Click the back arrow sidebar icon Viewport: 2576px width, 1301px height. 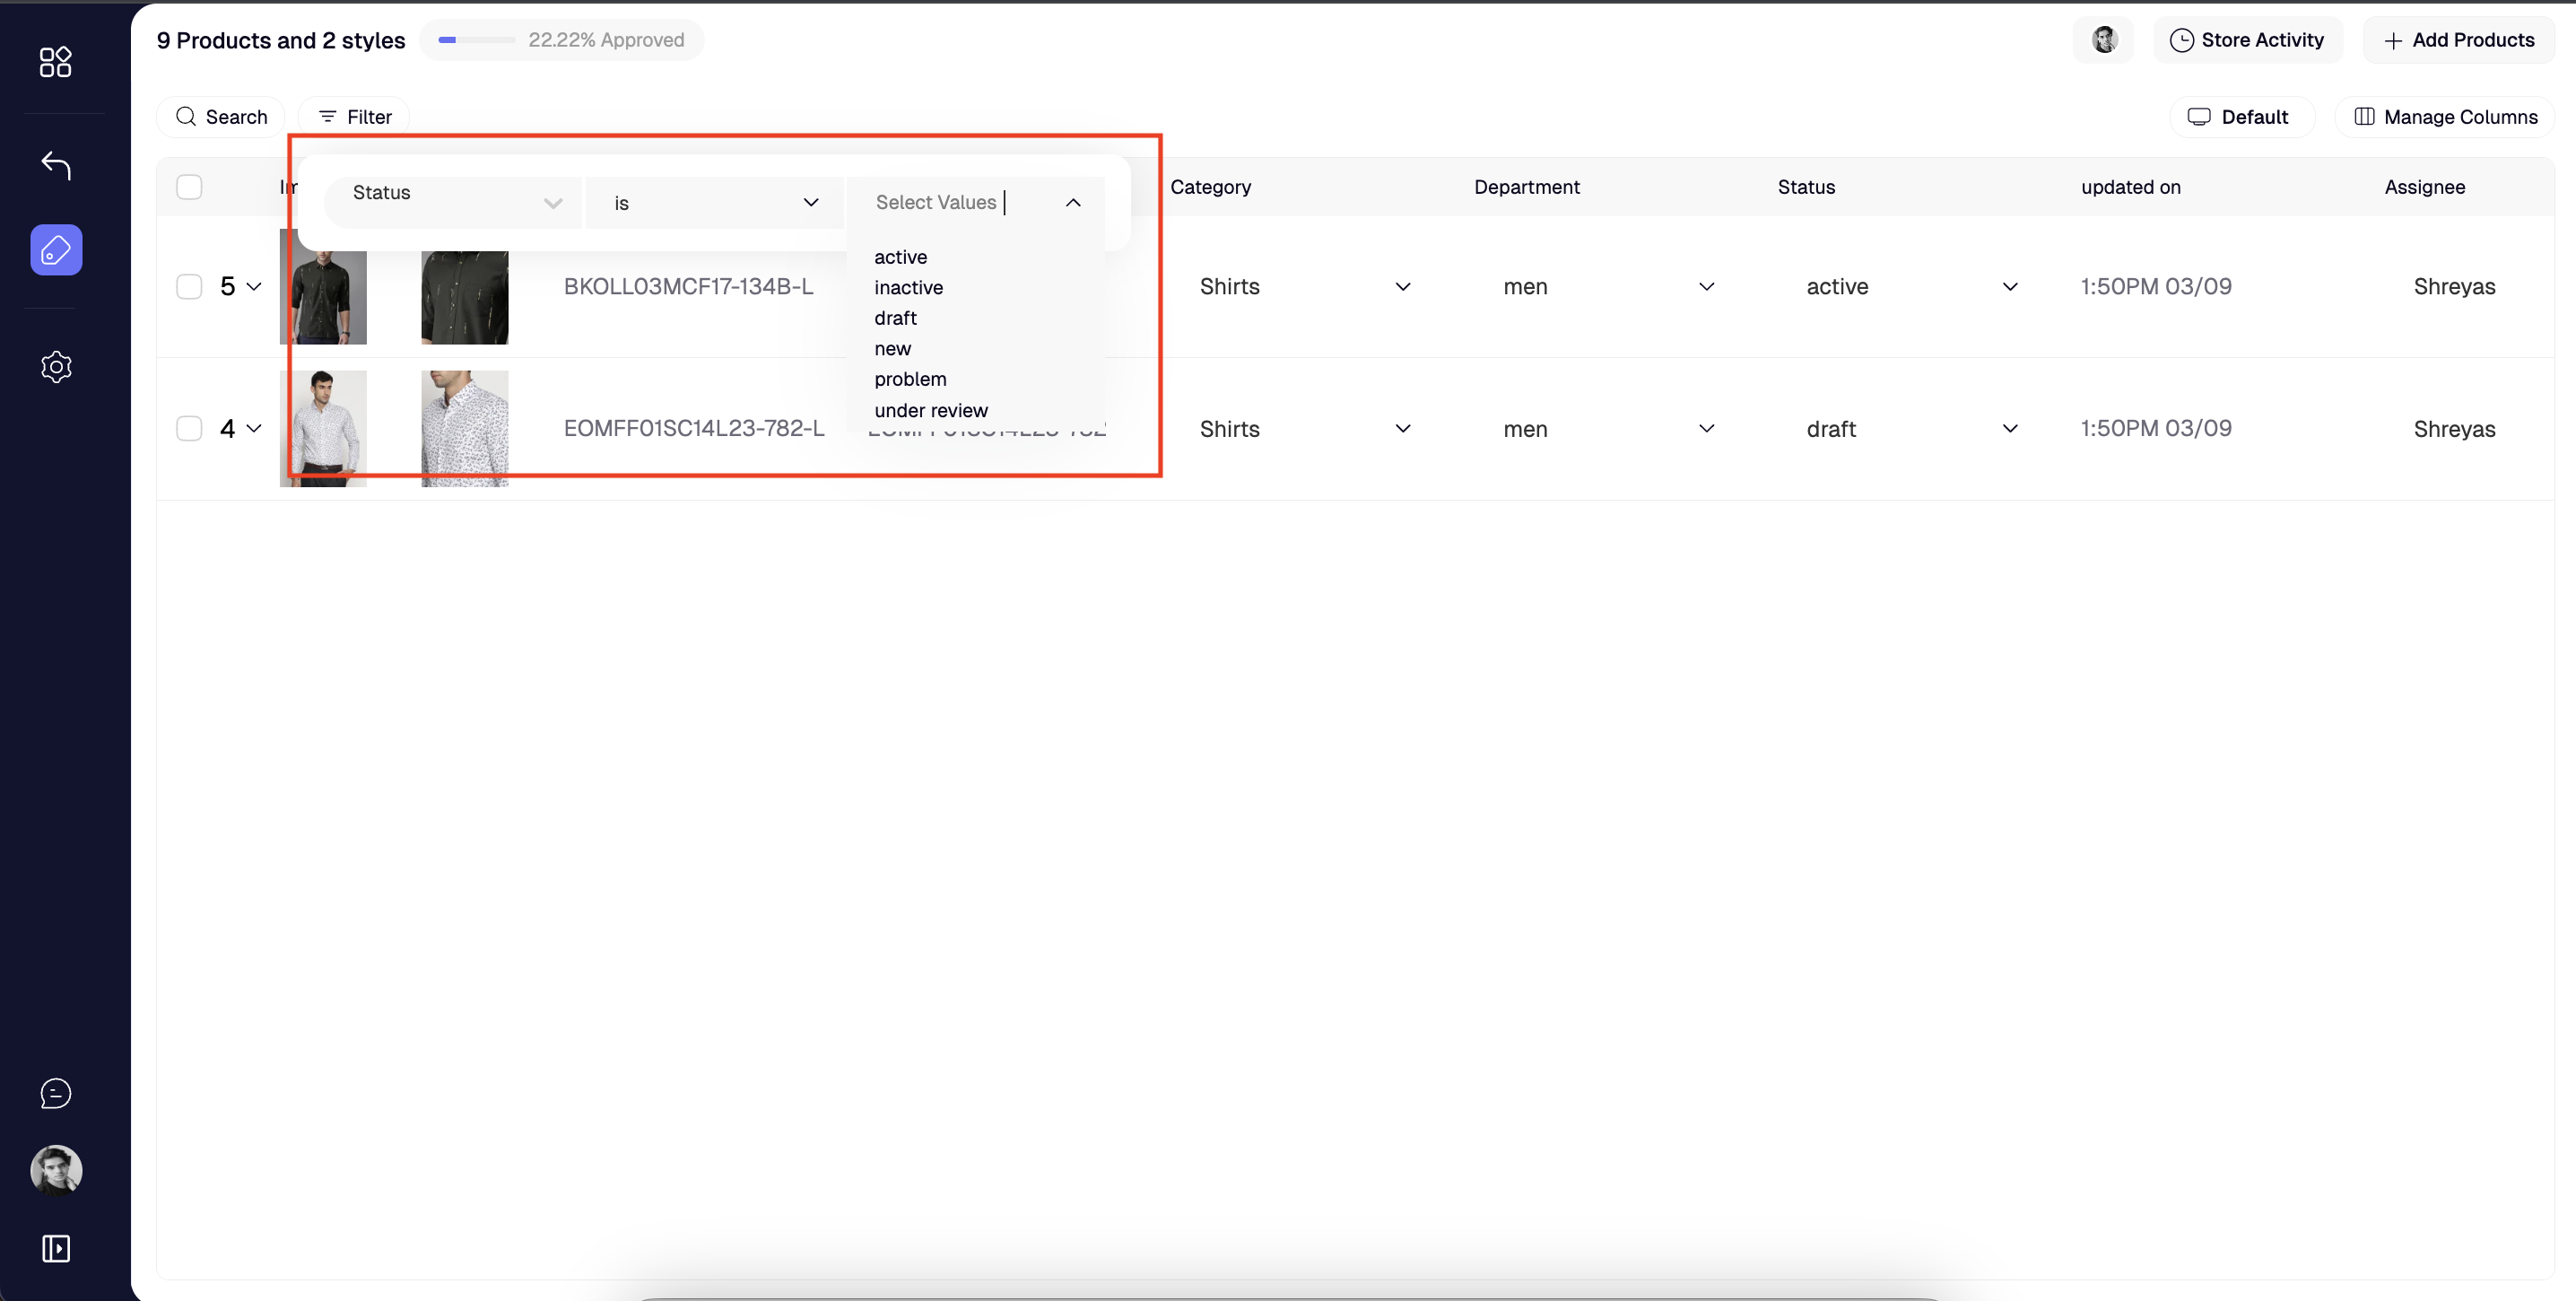click(56, 165)
